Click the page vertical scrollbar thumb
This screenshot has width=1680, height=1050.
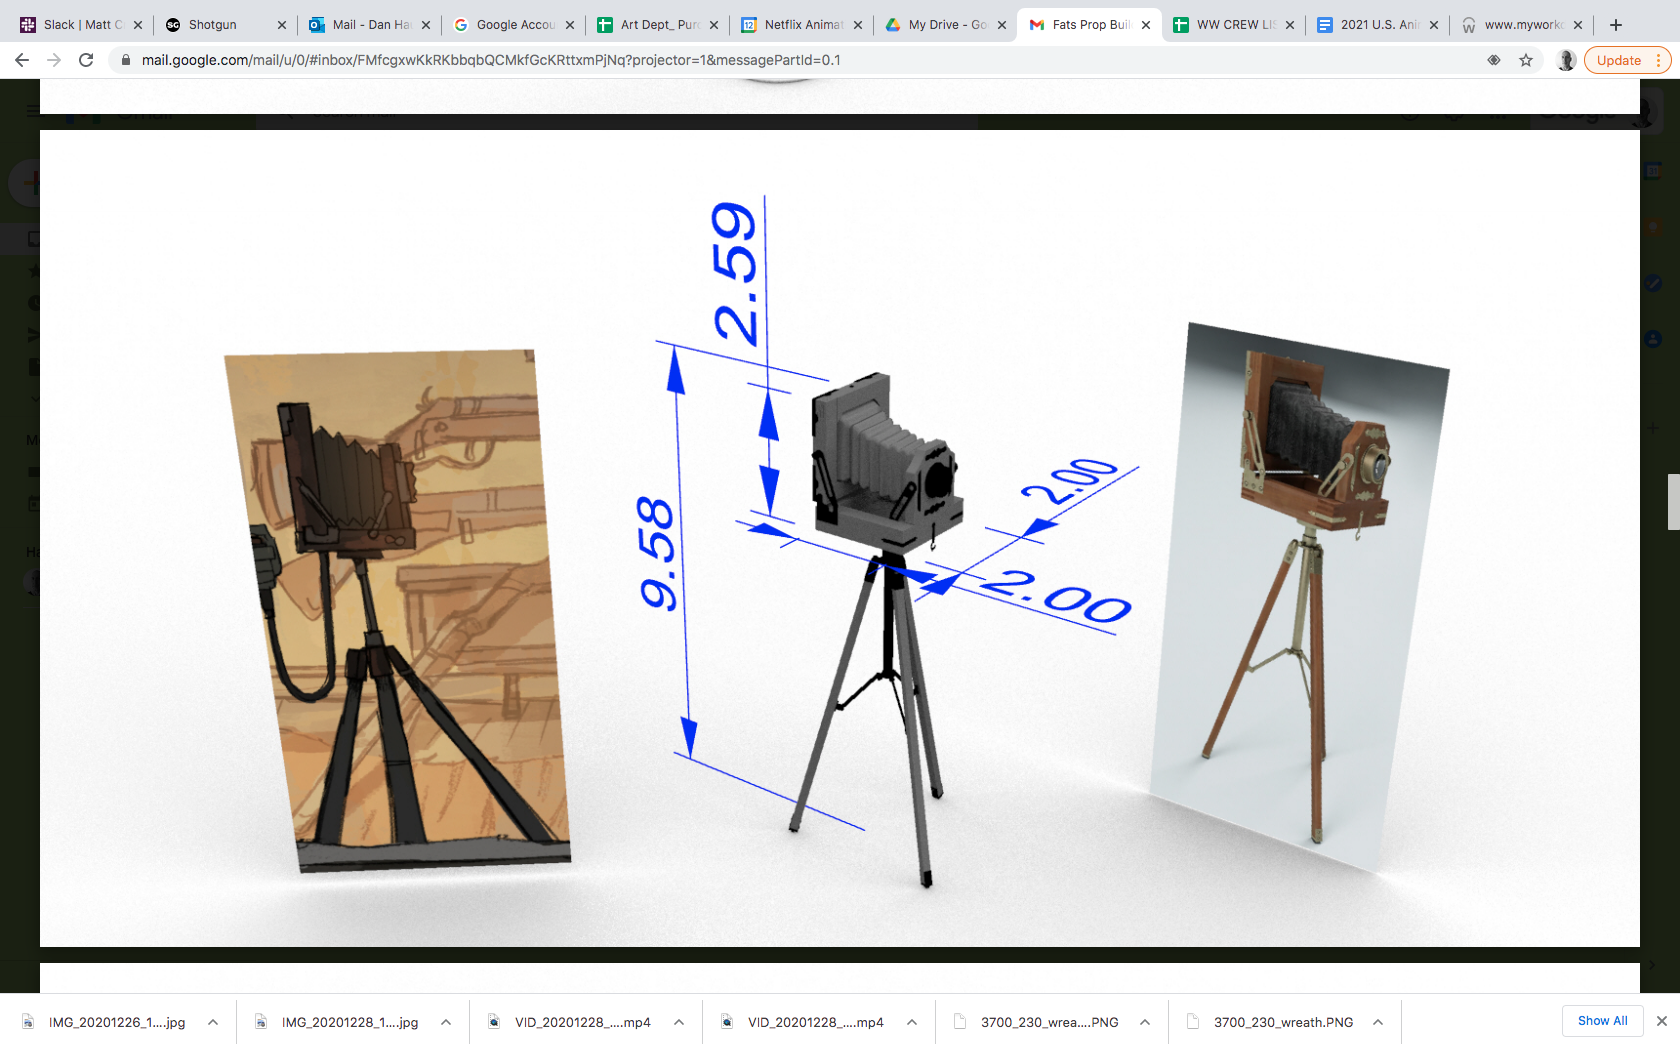click(1673, 502)
